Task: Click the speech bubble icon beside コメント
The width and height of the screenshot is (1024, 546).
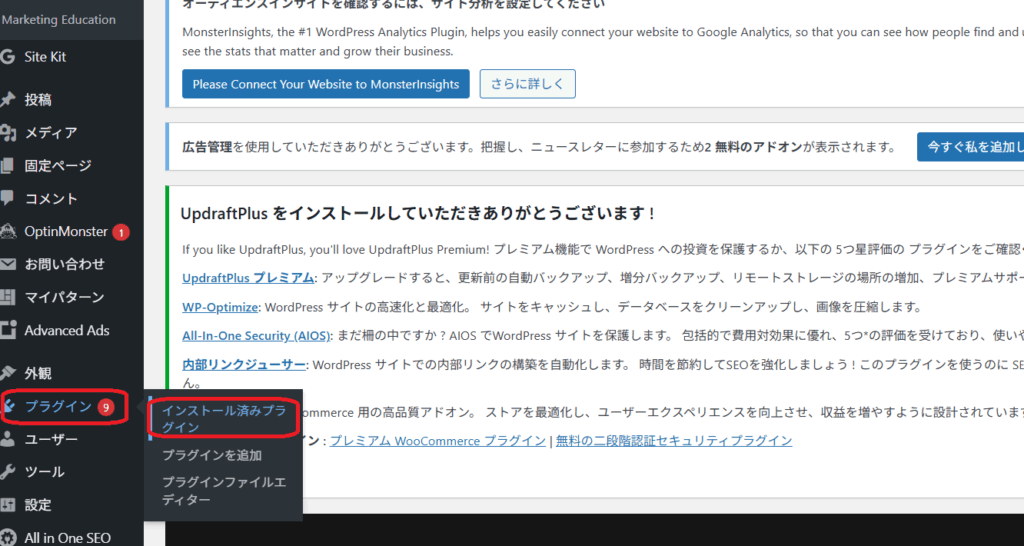Action: (x=7, y=199)
